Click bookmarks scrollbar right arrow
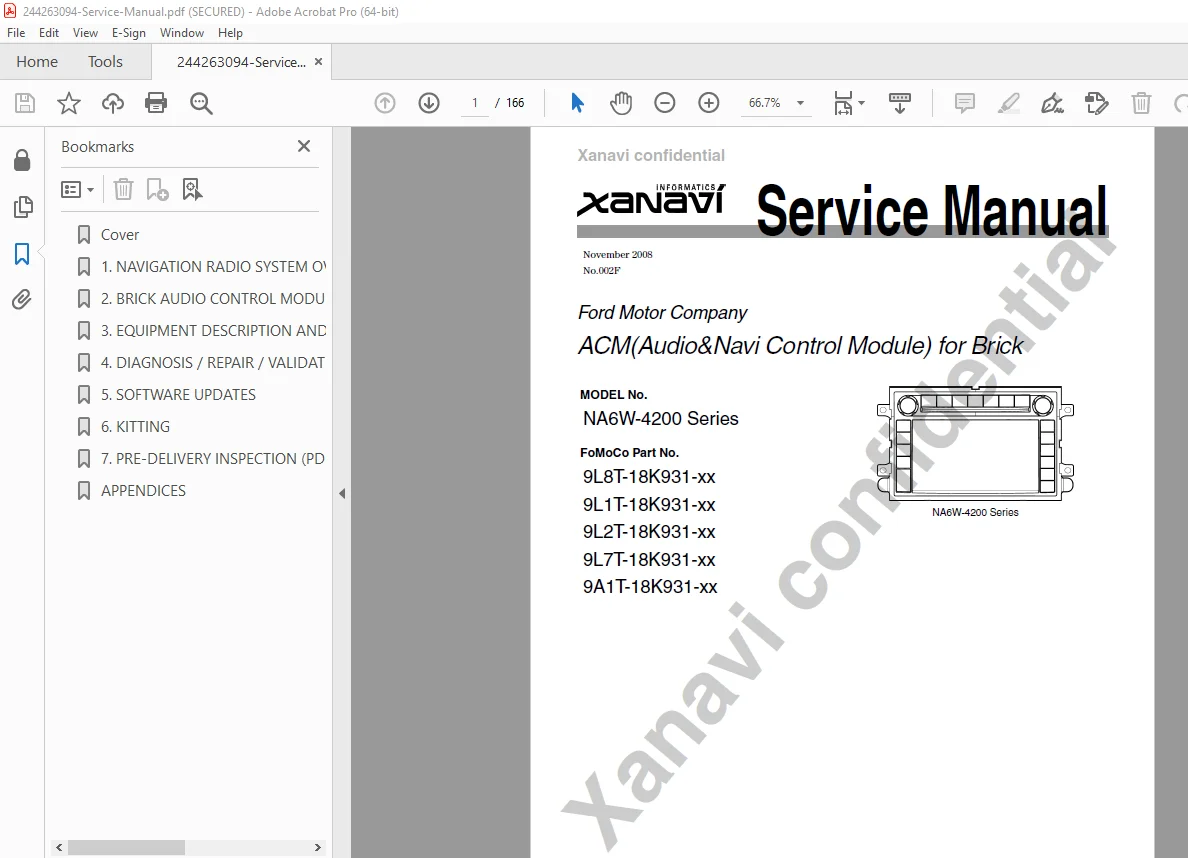This screenshot has width=1188, height=858. tap(317, 847)
